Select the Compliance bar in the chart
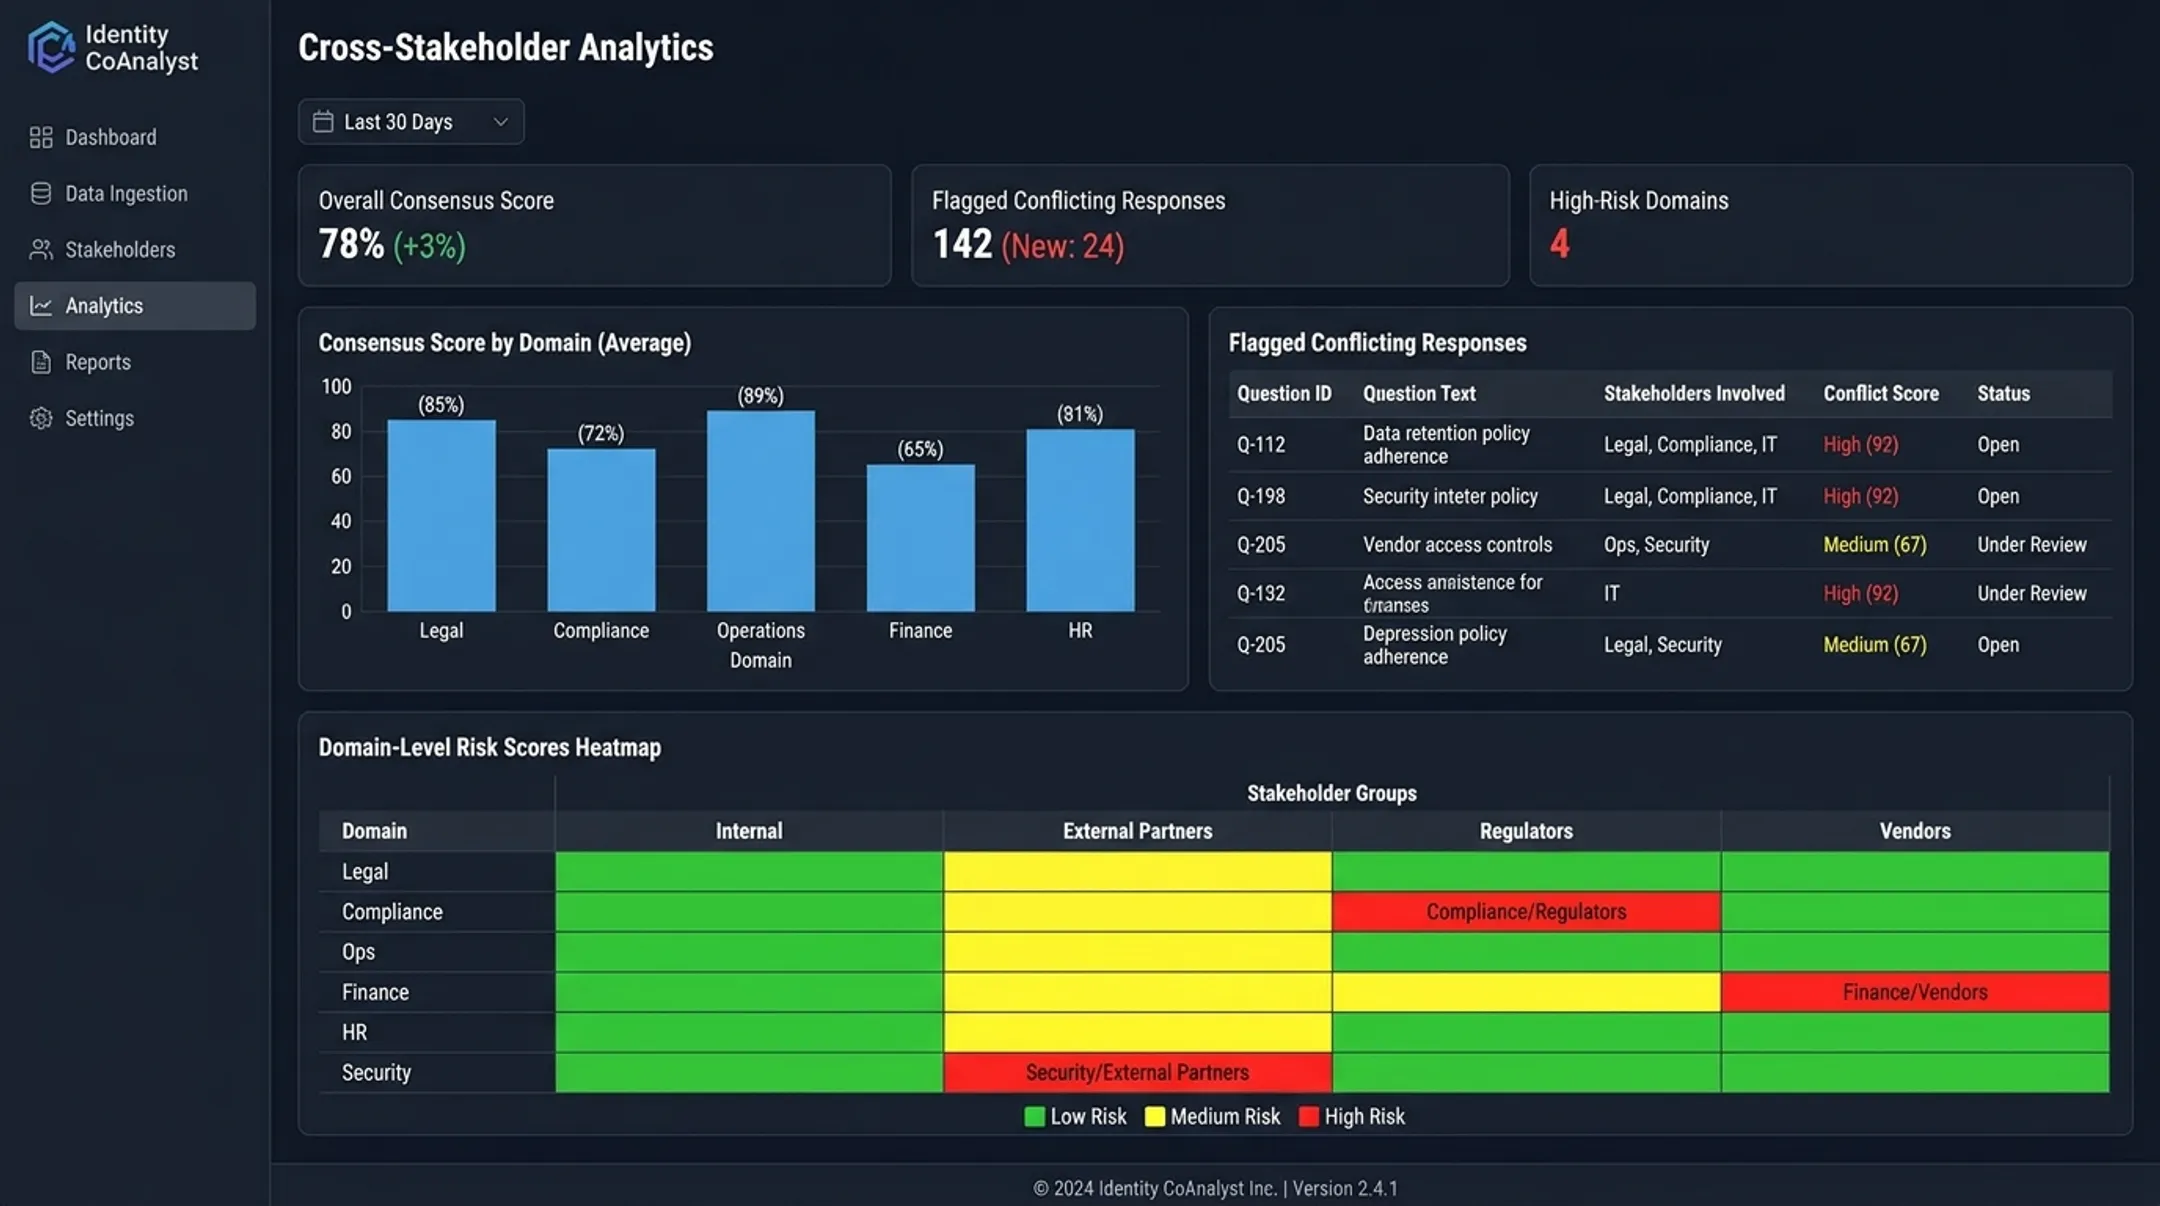Viewport: 2160px width, 1206px height. (601, 530)
